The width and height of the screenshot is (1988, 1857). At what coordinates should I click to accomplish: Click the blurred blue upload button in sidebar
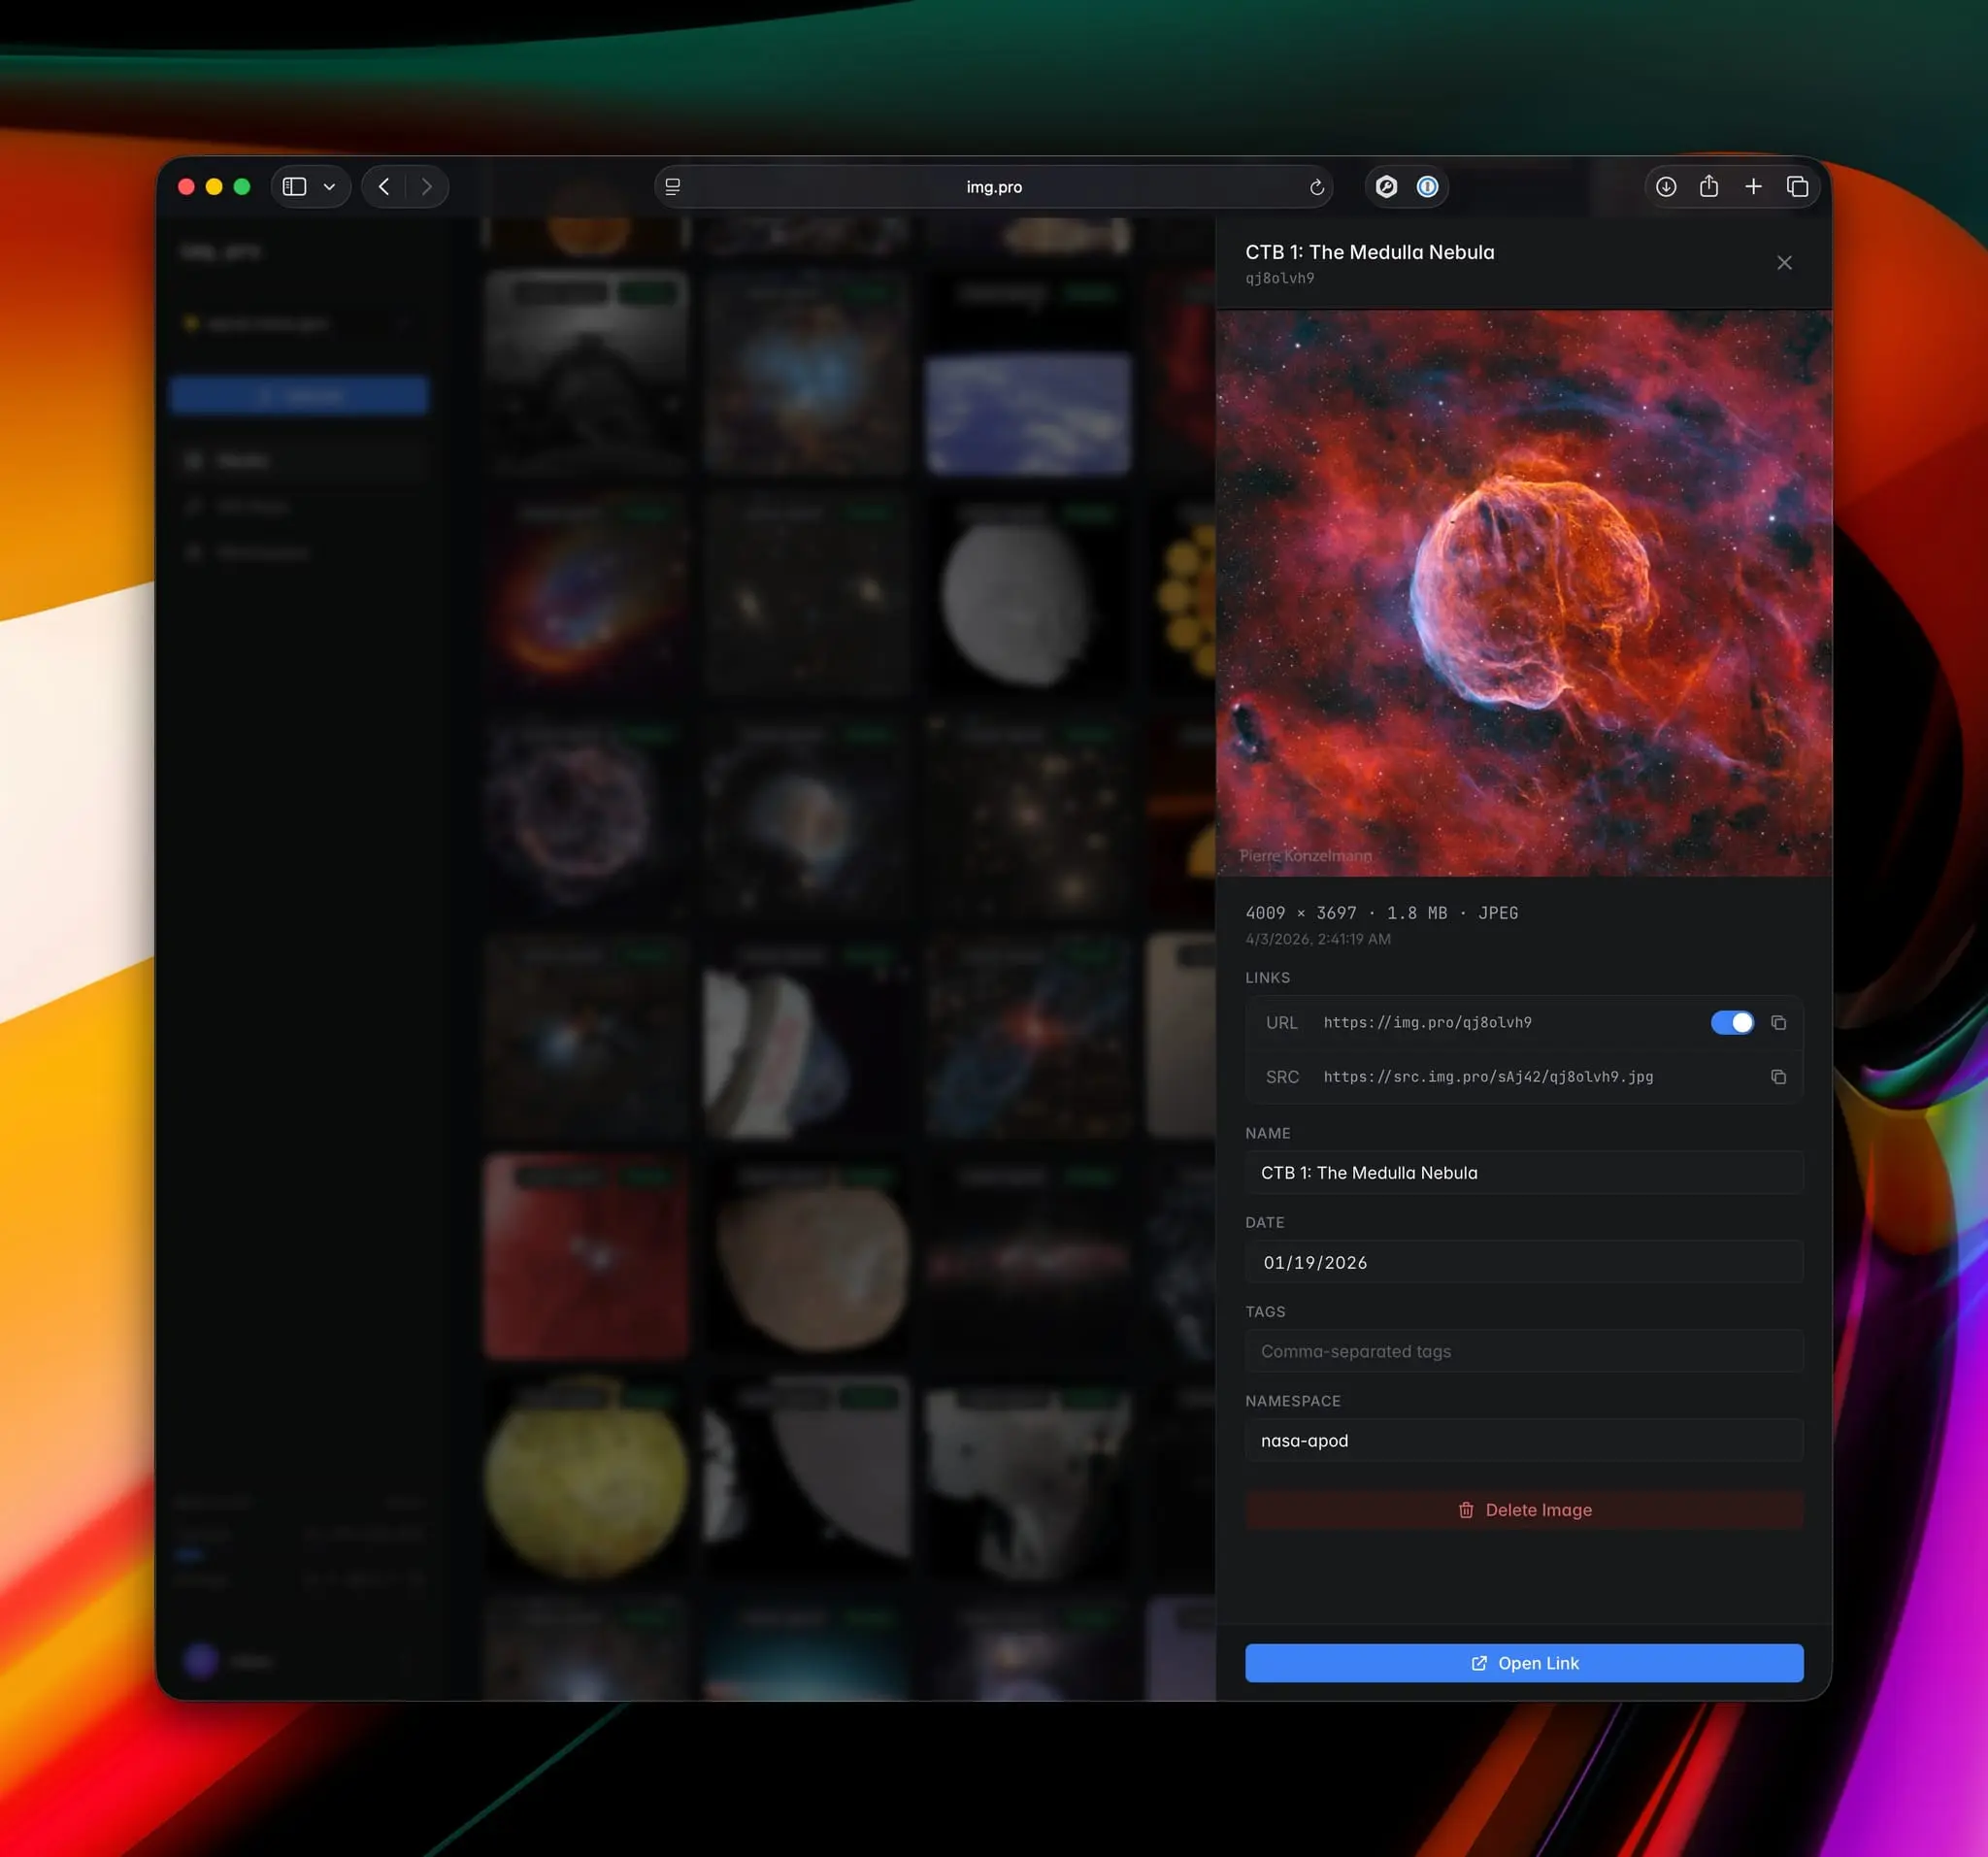pos(299,395)
